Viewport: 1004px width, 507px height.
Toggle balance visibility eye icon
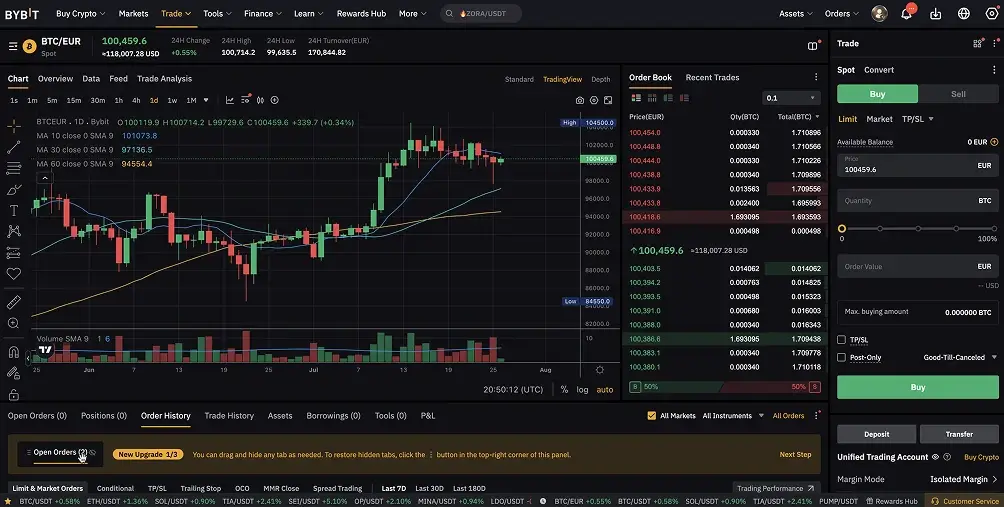[935, 457]
